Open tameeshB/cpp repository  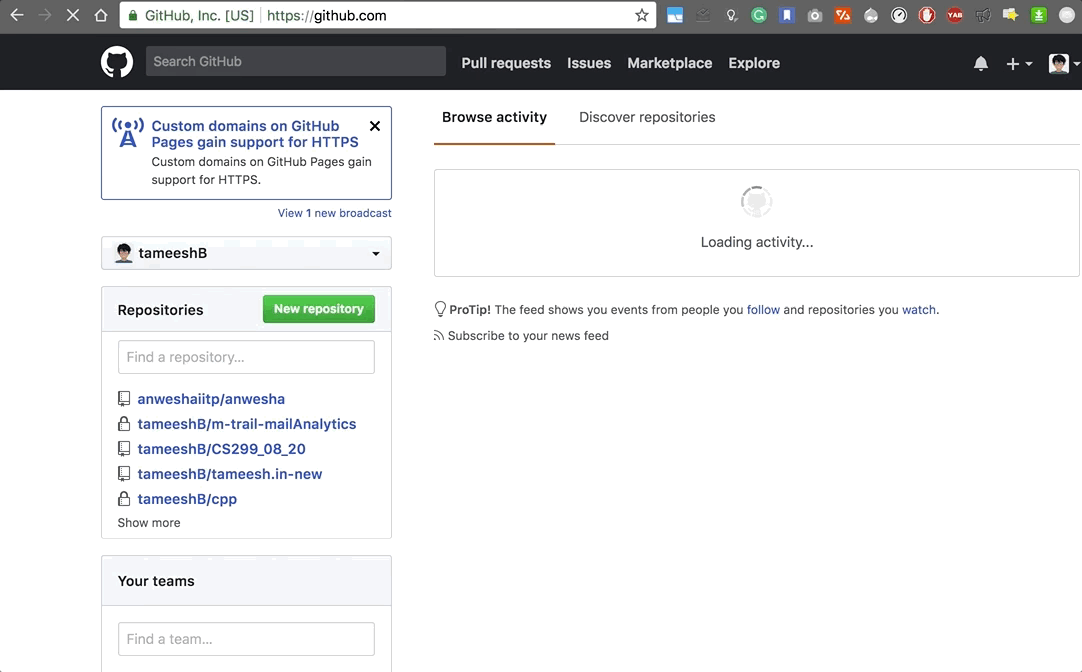(x=187, y=499)
